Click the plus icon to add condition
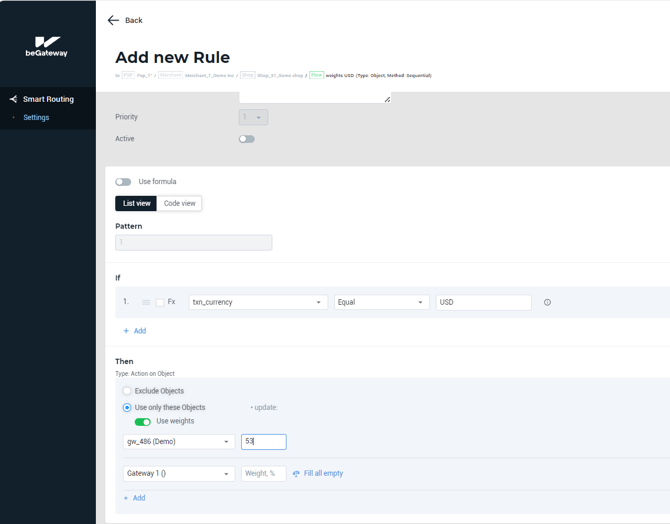 (x=126, y=331)
